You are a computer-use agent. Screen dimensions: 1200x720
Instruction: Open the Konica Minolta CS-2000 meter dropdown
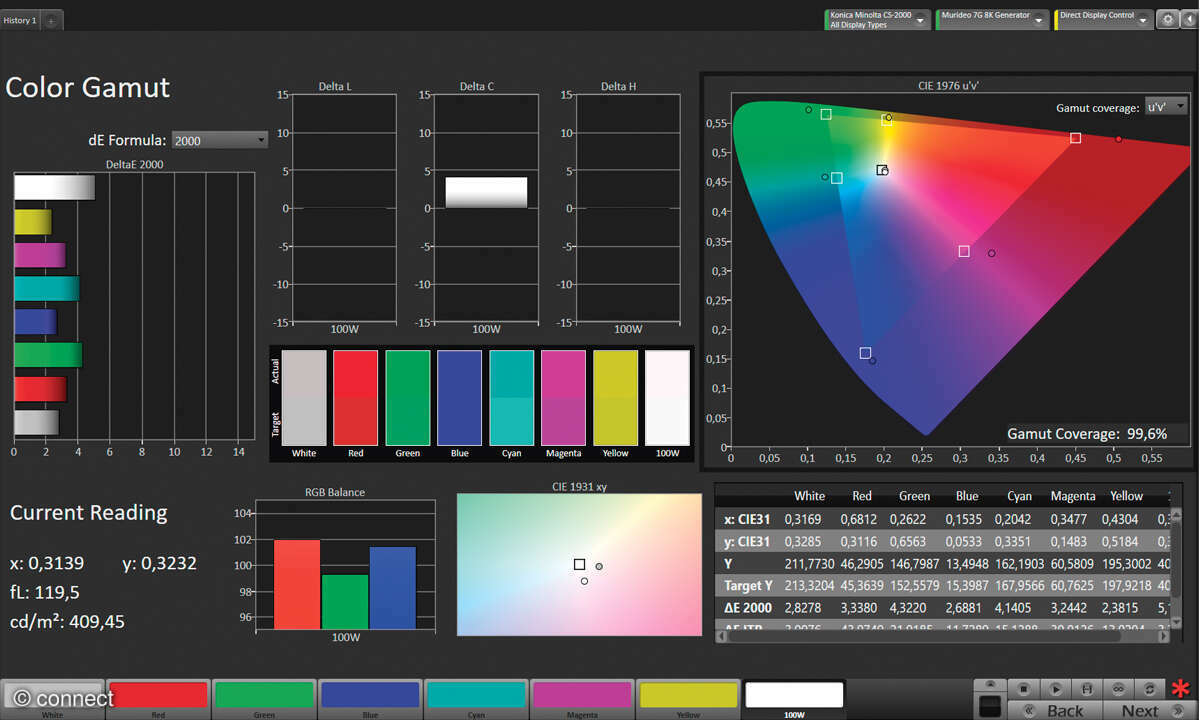878,19
